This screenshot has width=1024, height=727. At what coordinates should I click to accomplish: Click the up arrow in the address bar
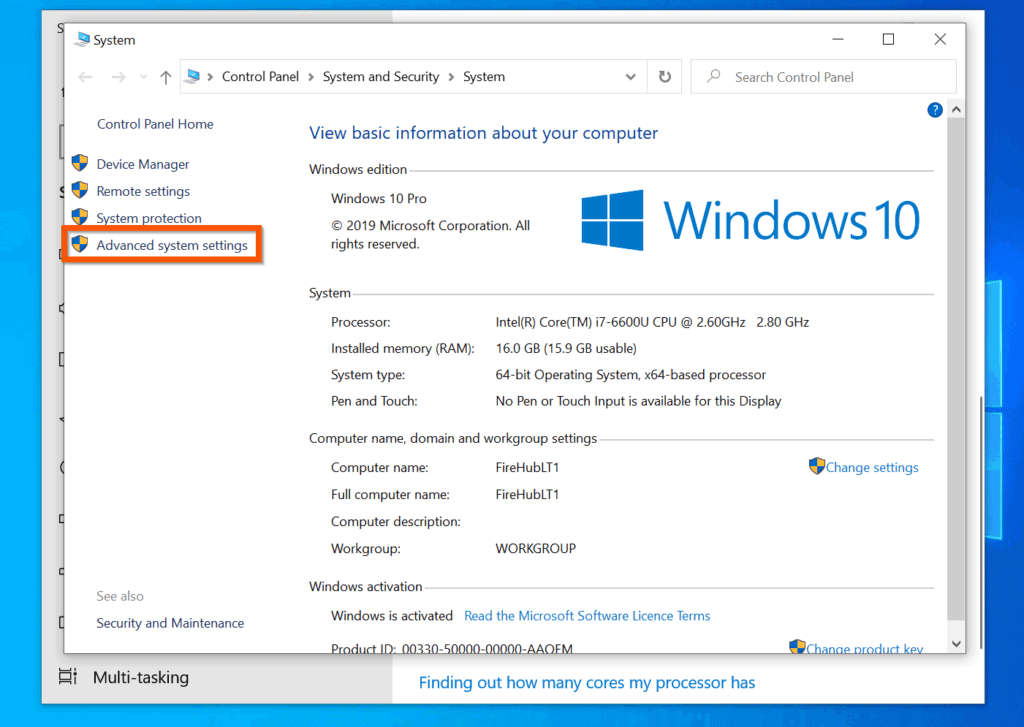(x=164, y=76)
